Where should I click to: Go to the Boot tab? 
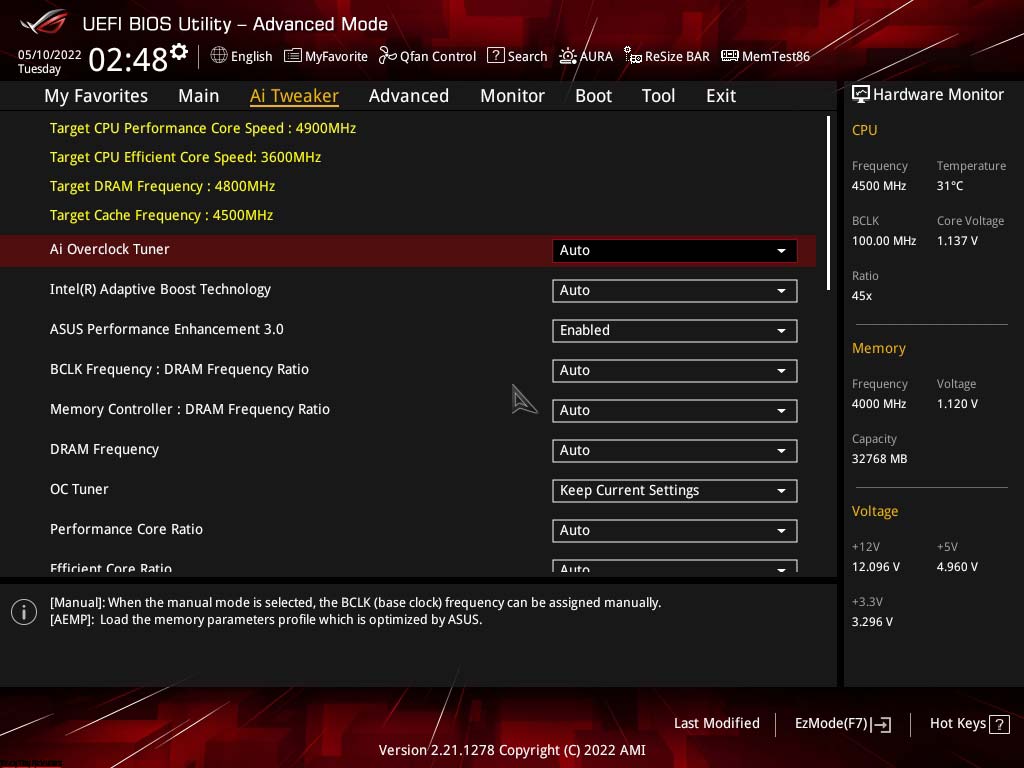[x=593, y=96]
